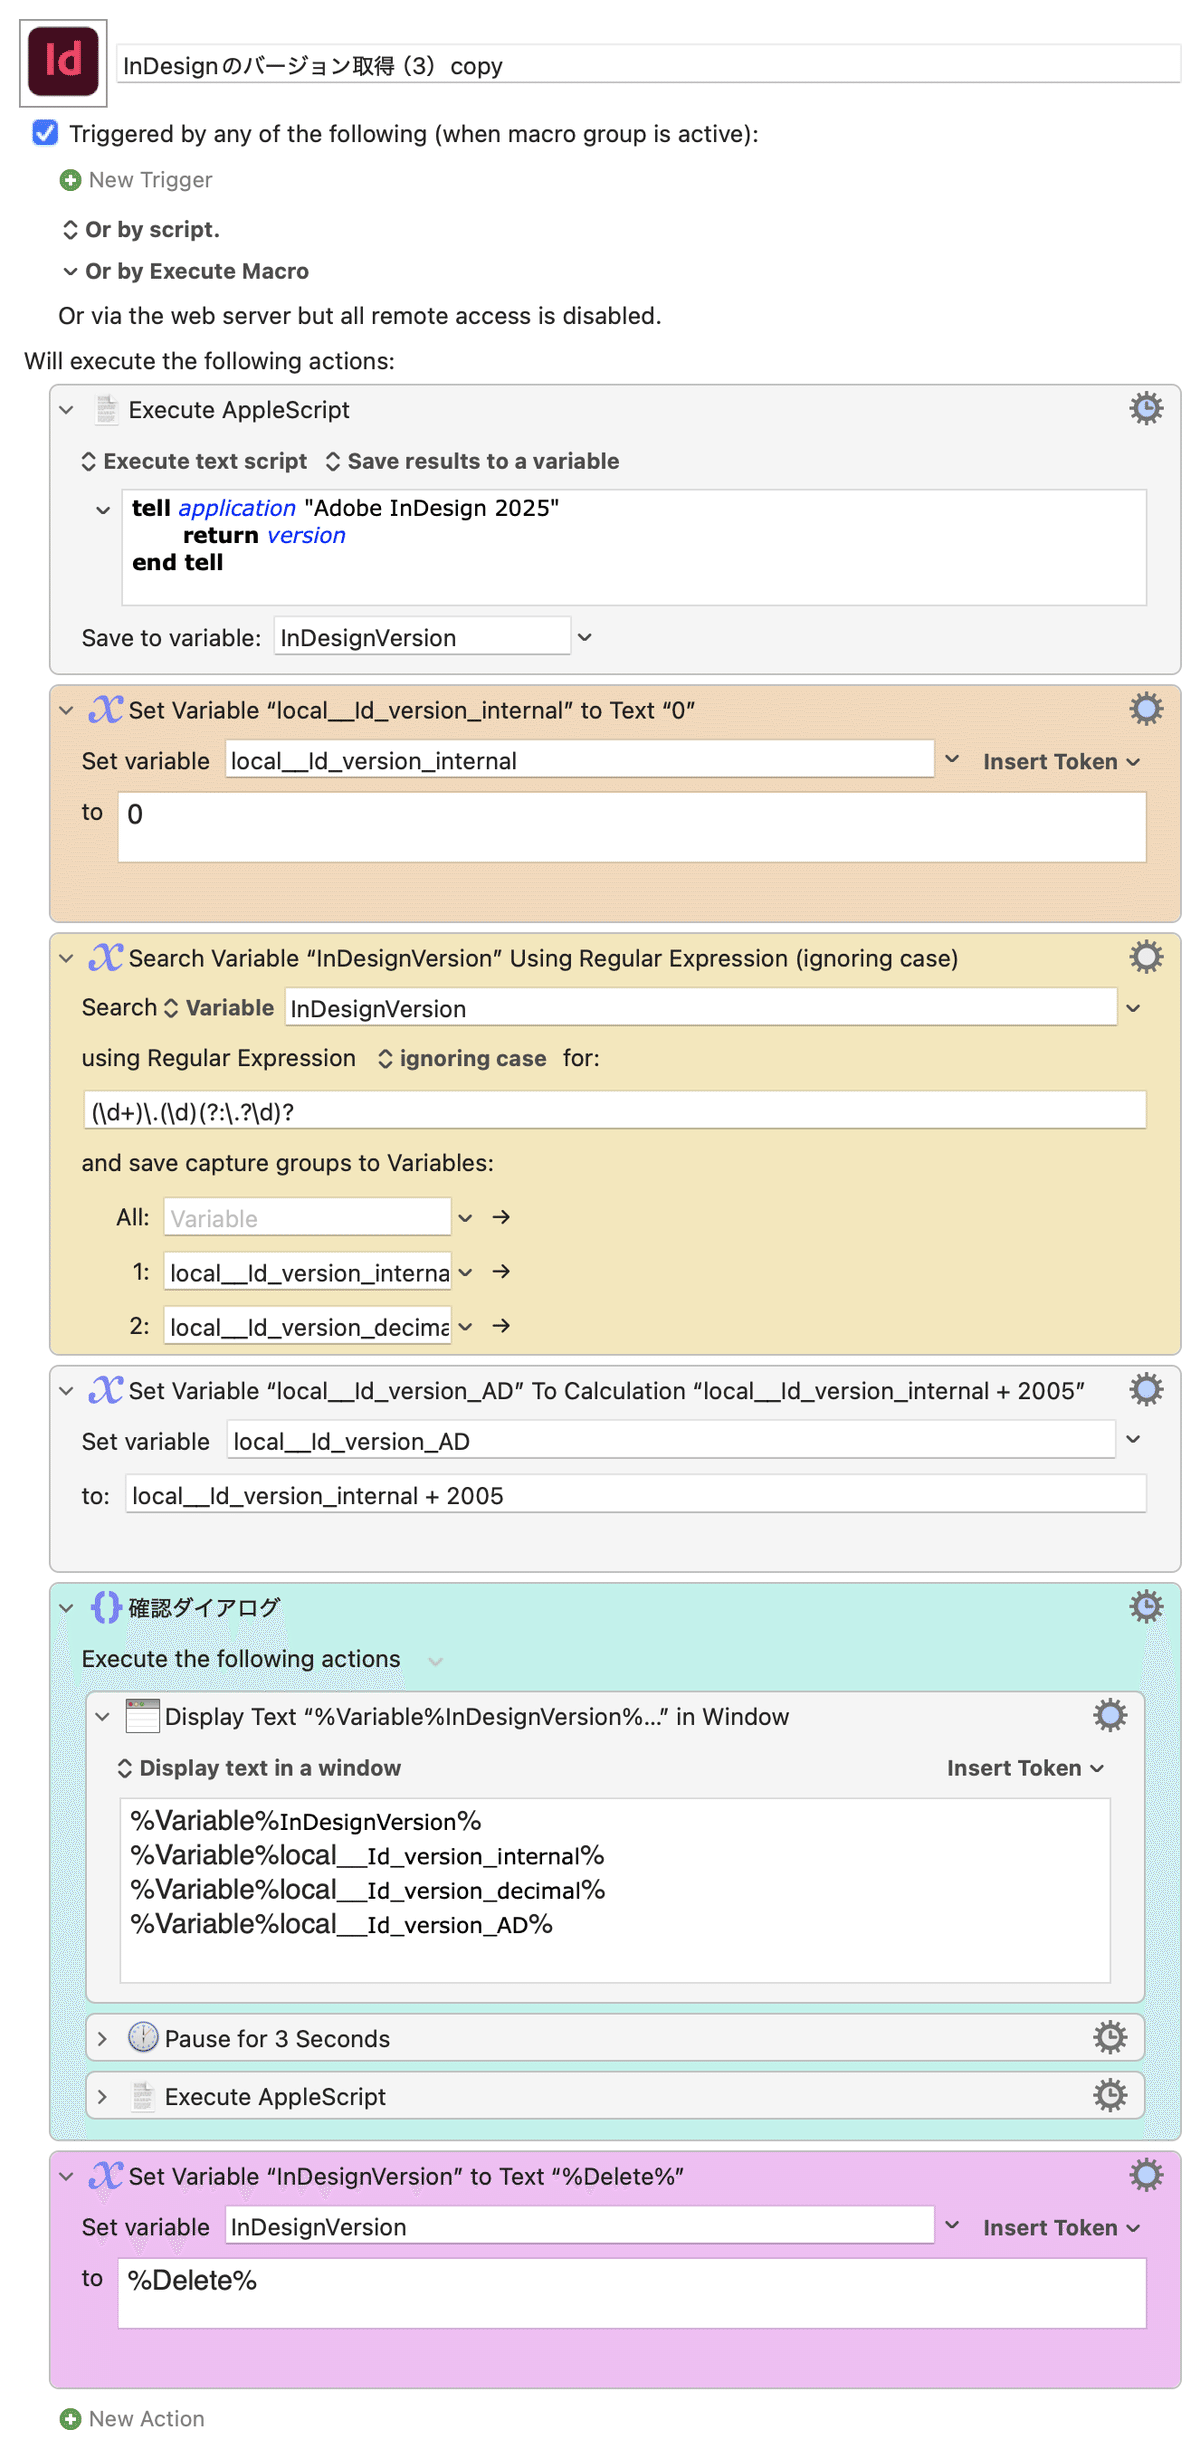Click variable icon of Set Variable local__Id_version_internal
The width and height of the screenshot is (1200, 2449).
[106, 709]
